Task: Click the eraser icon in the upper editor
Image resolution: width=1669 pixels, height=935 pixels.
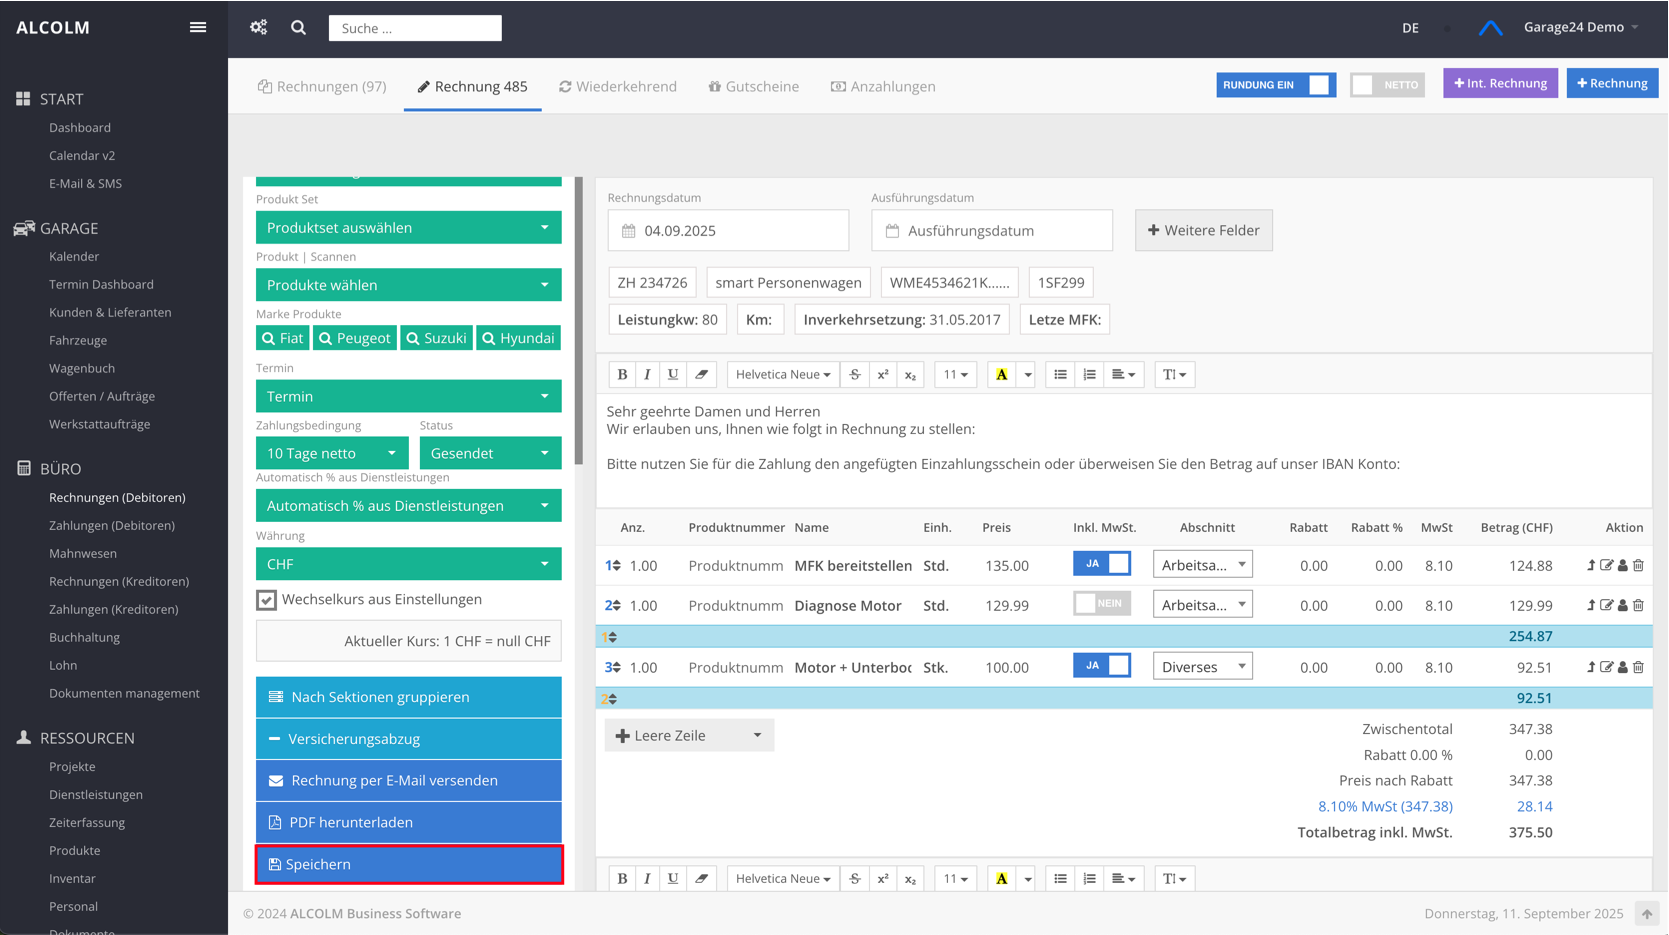Action: coord(702,374)
